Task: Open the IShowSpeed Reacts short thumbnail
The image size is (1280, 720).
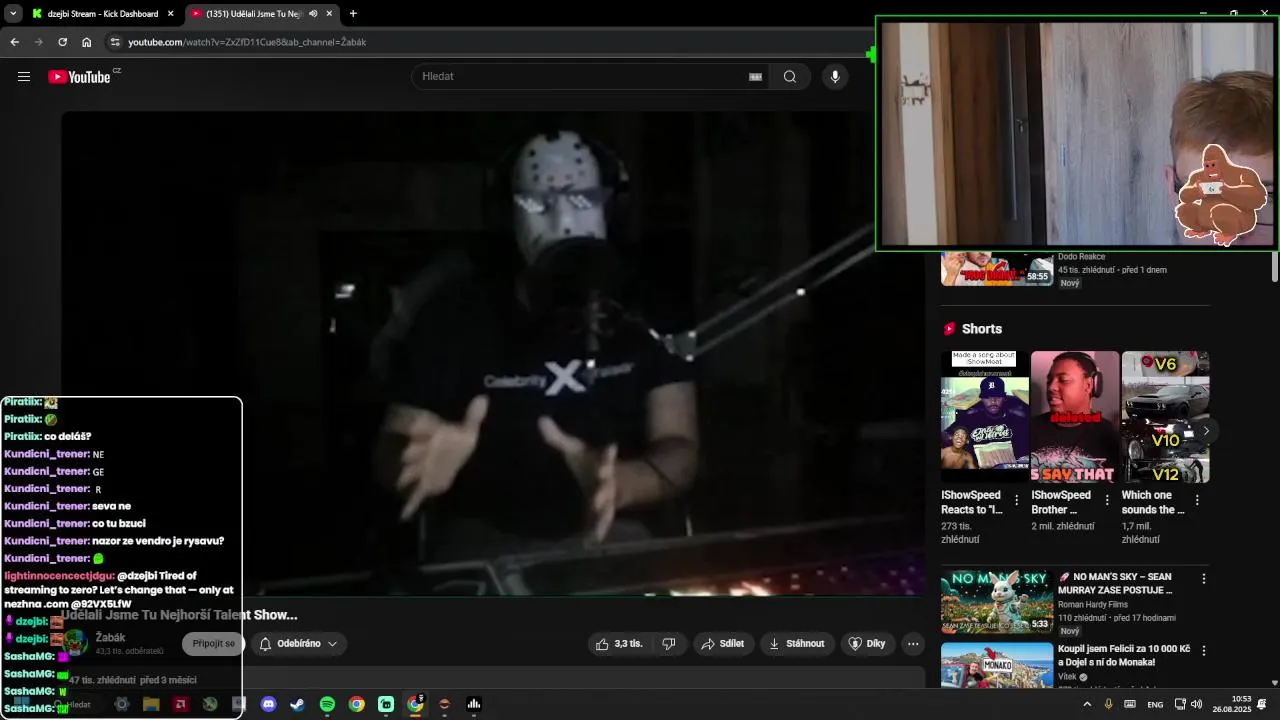Action: click(985, 417)
